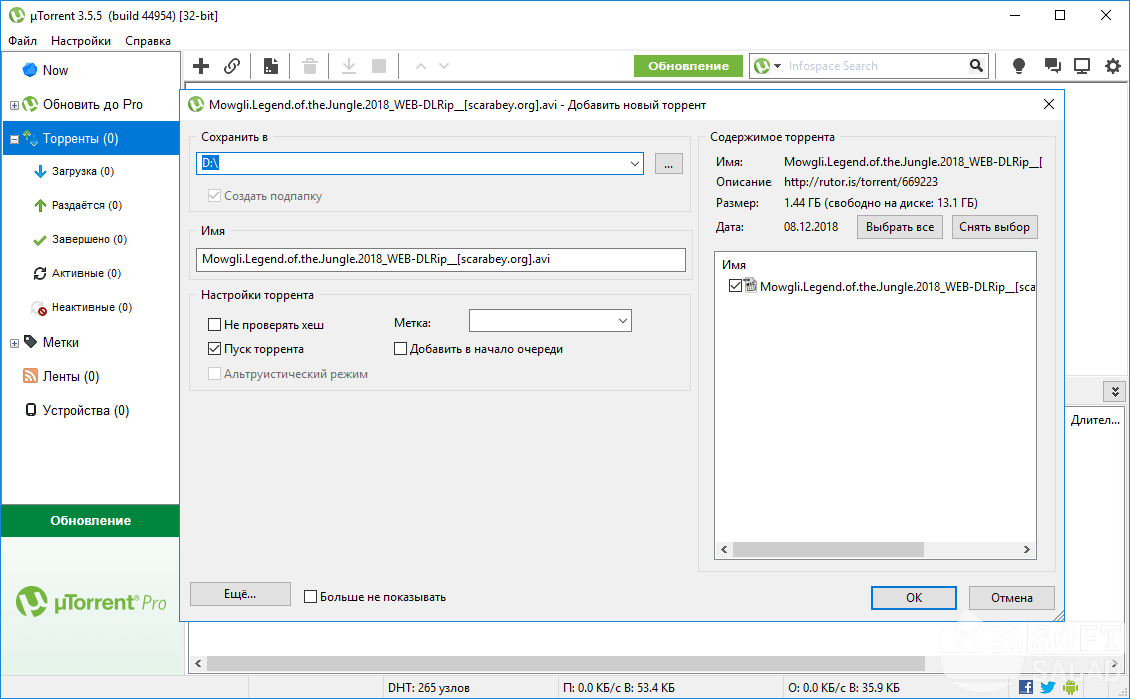This screenshot has width=1130, height=699.
Task: Click the Move Up Queue arrow icon
Action: [421, 66]
